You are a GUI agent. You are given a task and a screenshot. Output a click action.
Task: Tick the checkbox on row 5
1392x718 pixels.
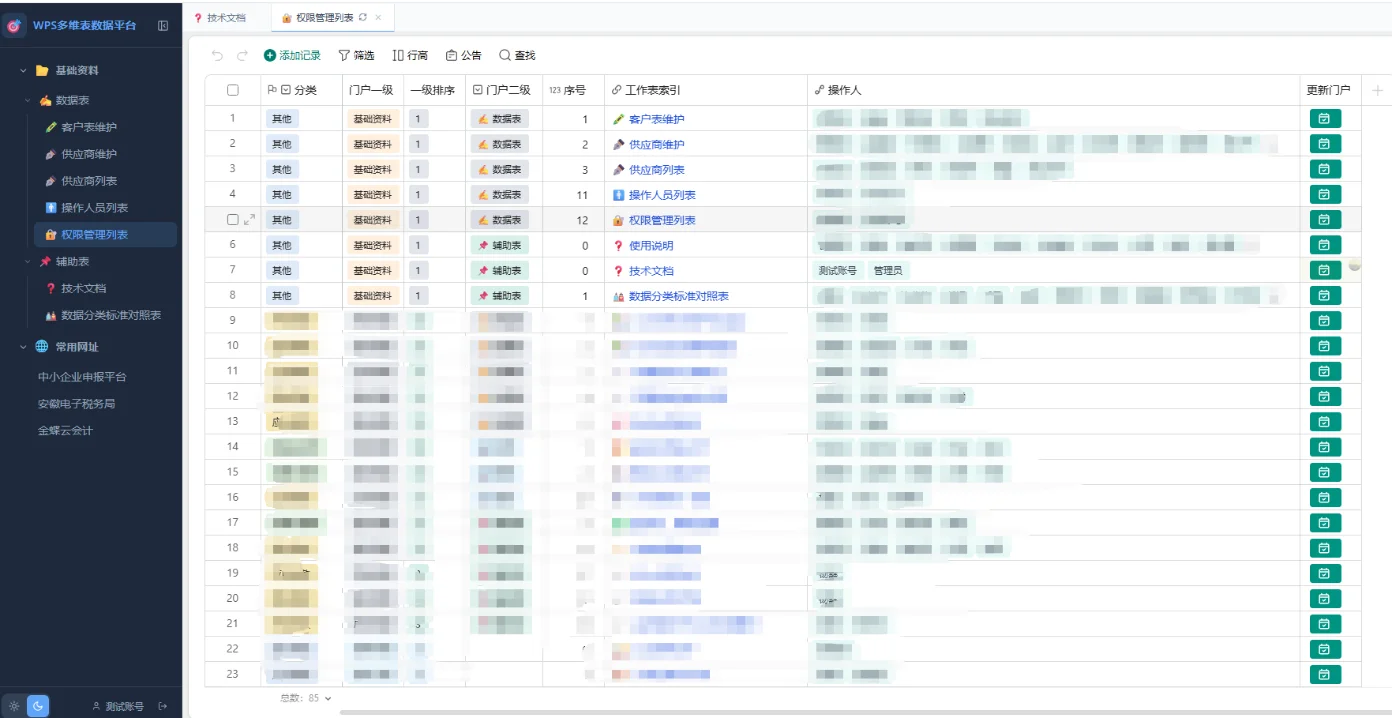[233, 219]
